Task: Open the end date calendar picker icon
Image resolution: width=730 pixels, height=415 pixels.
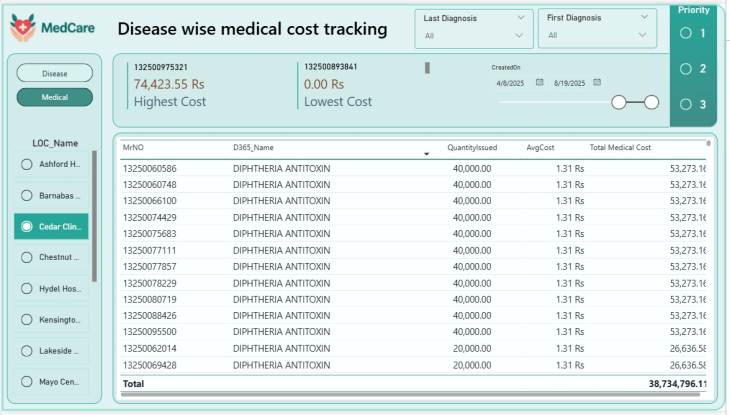Action: coord(597,82)
